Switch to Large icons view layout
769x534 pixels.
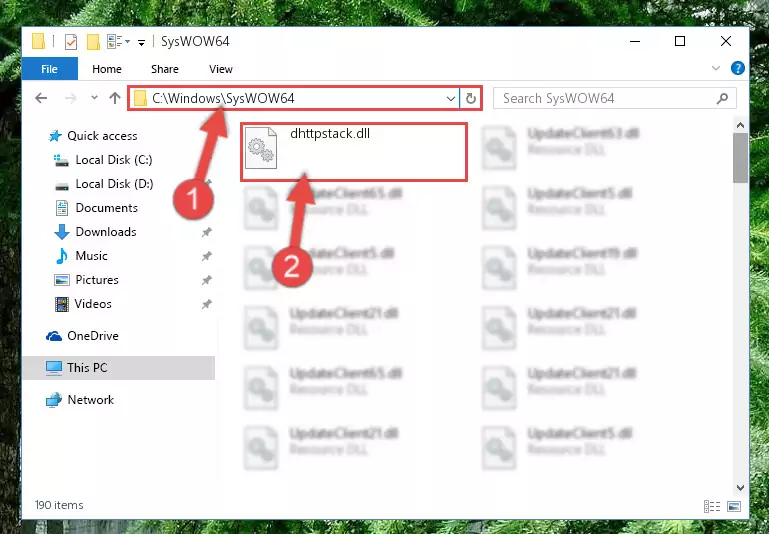[x=734, y=506]
